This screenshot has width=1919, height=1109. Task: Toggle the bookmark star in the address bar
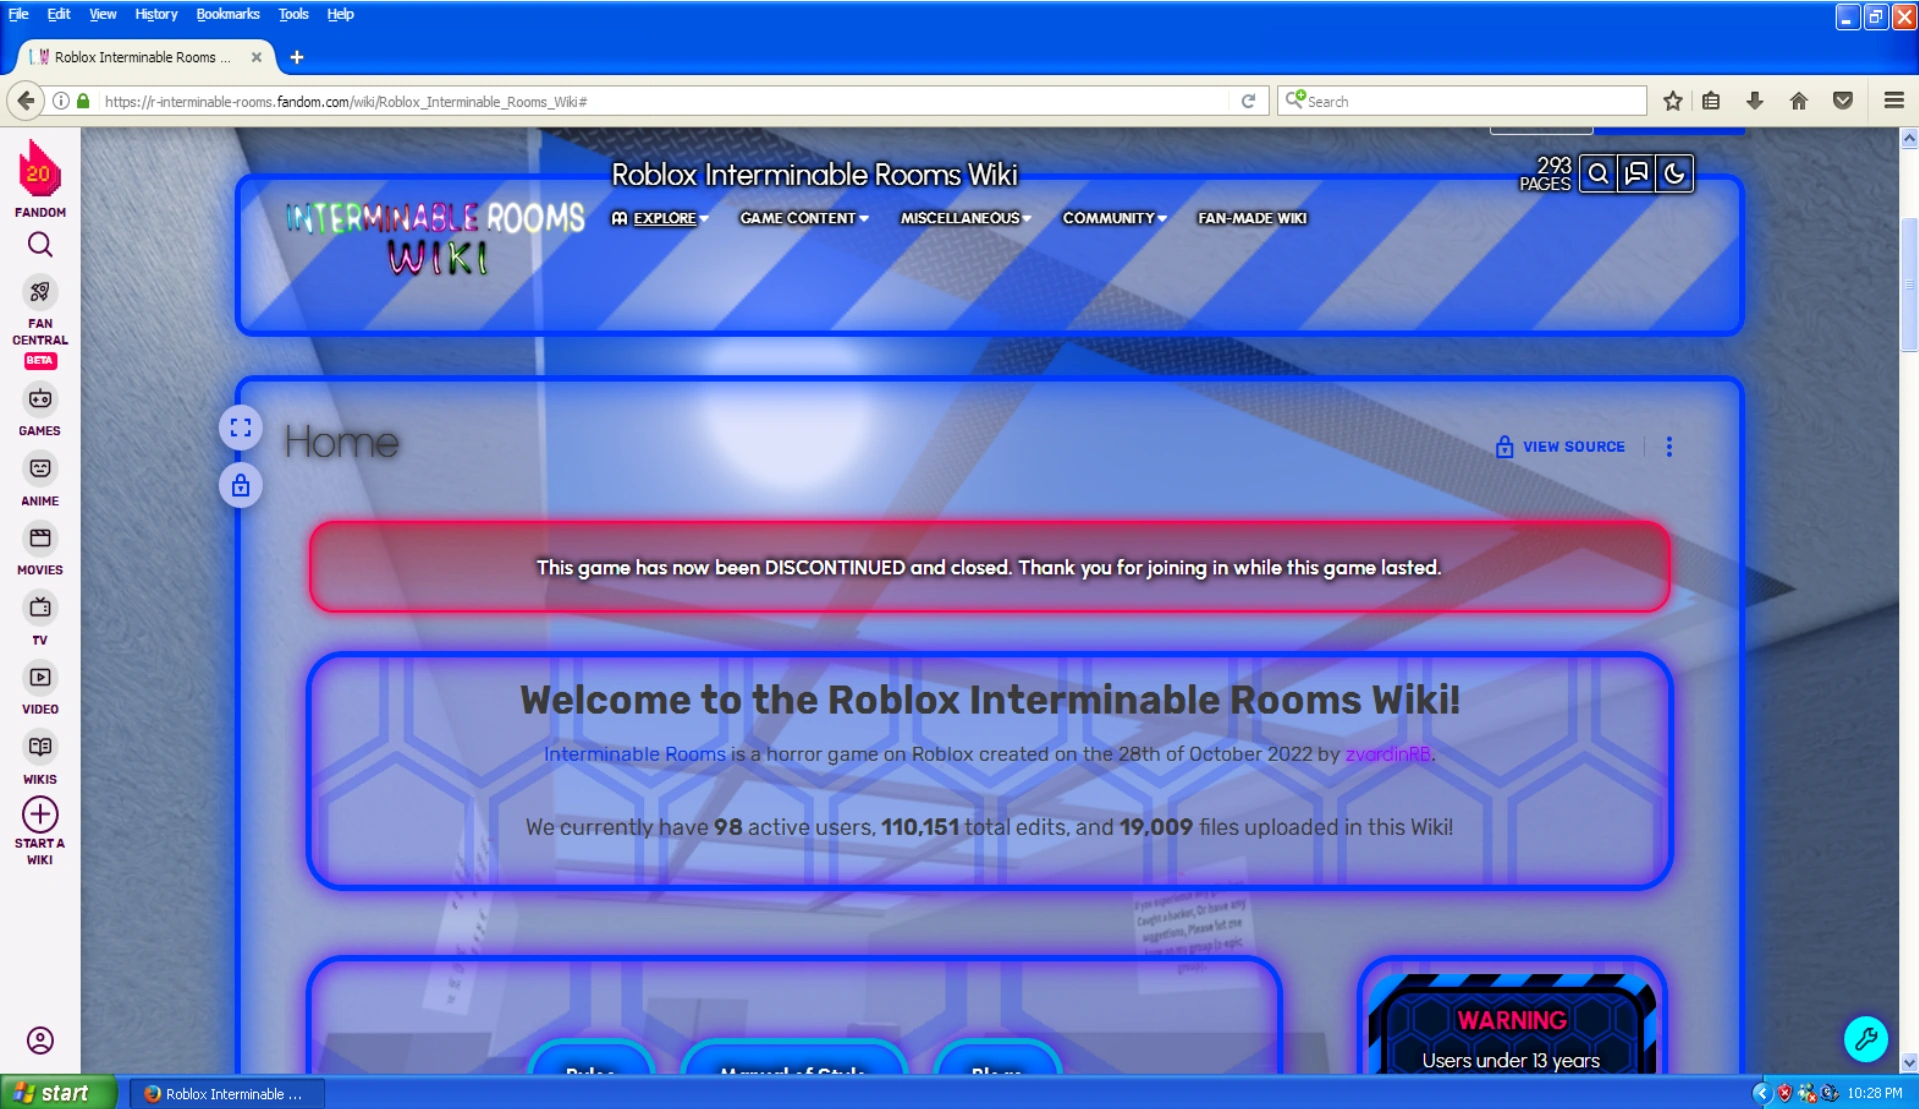[1670, 100]
